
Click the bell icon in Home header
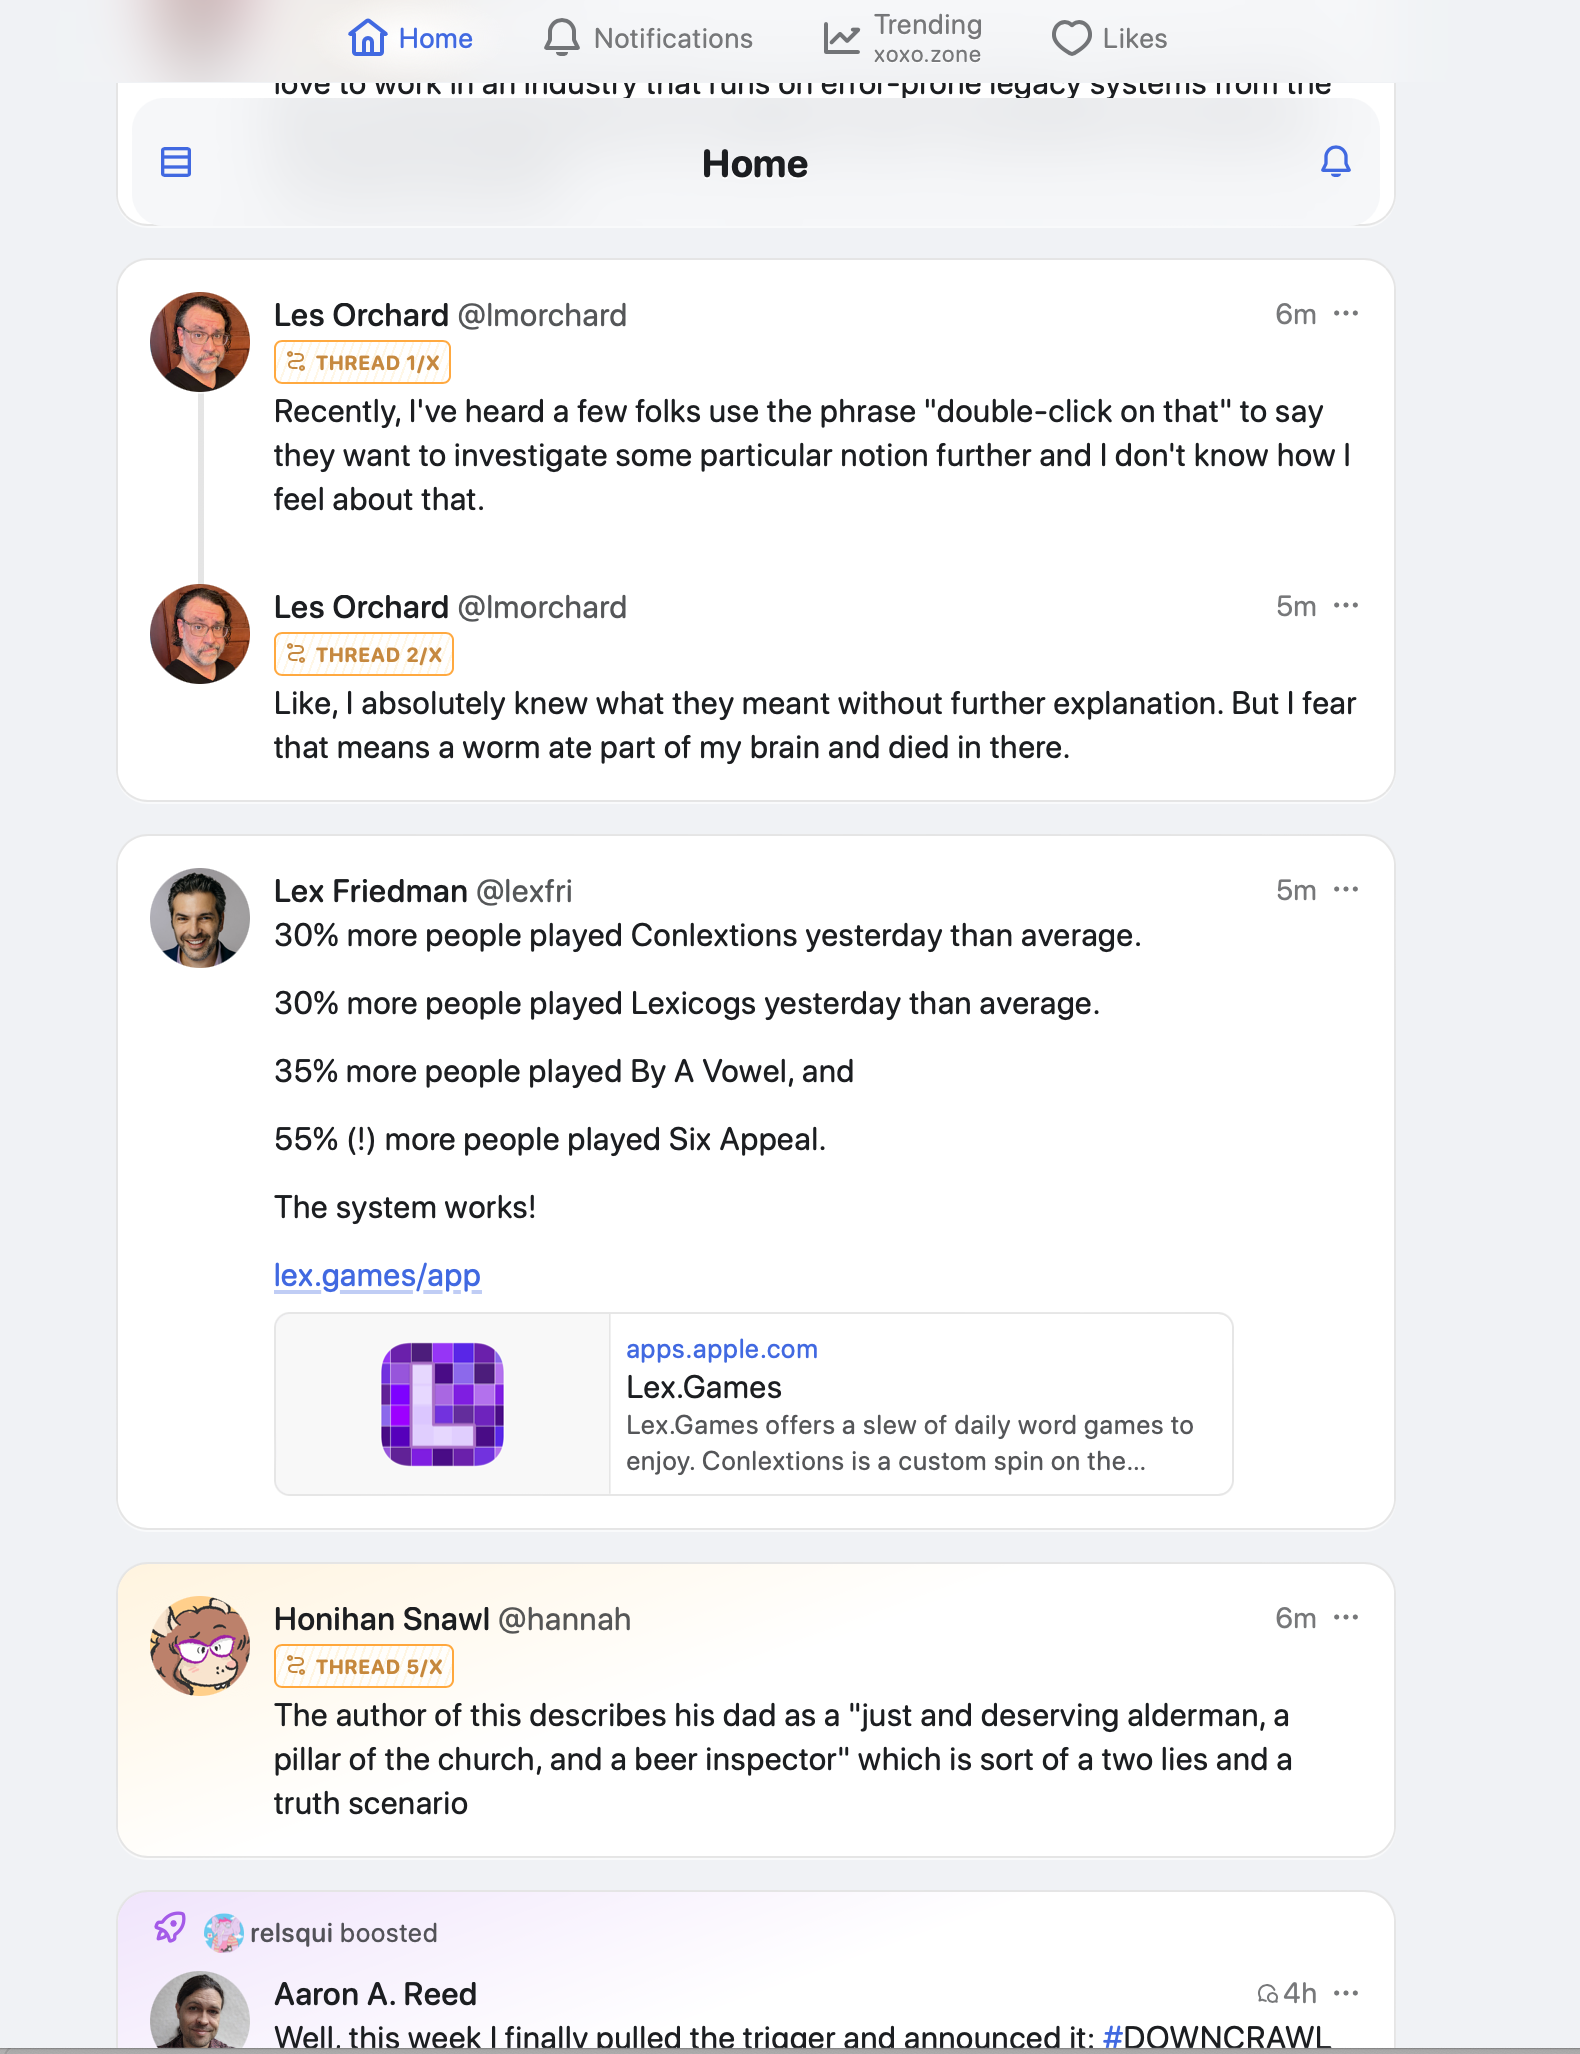click(x=1336, y=162)
